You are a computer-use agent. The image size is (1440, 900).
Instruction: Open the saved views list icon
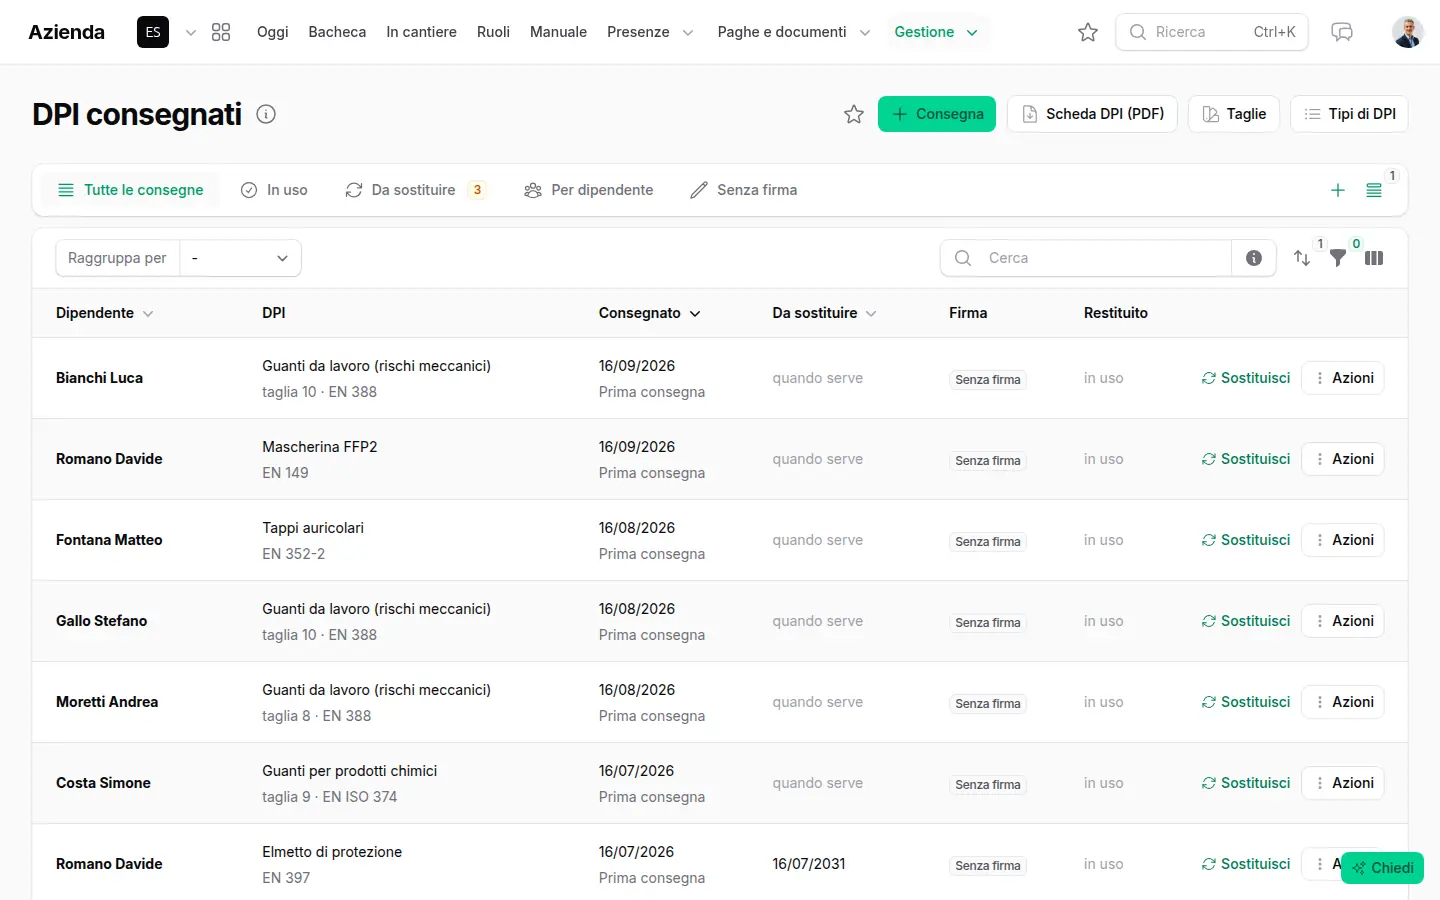click(x=1374, y=190)
